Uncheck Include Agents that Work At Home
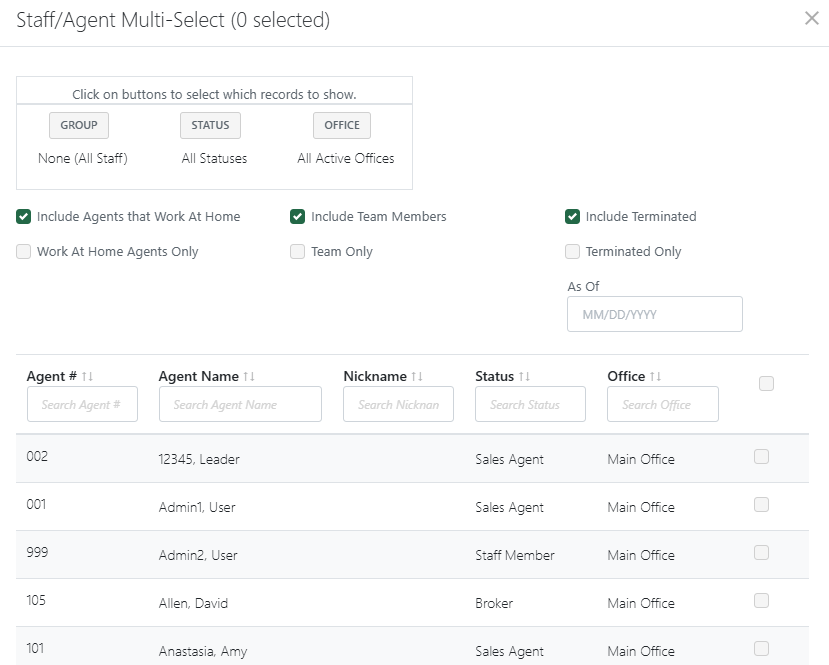This screenshot has width=829, height=665. 23,216
